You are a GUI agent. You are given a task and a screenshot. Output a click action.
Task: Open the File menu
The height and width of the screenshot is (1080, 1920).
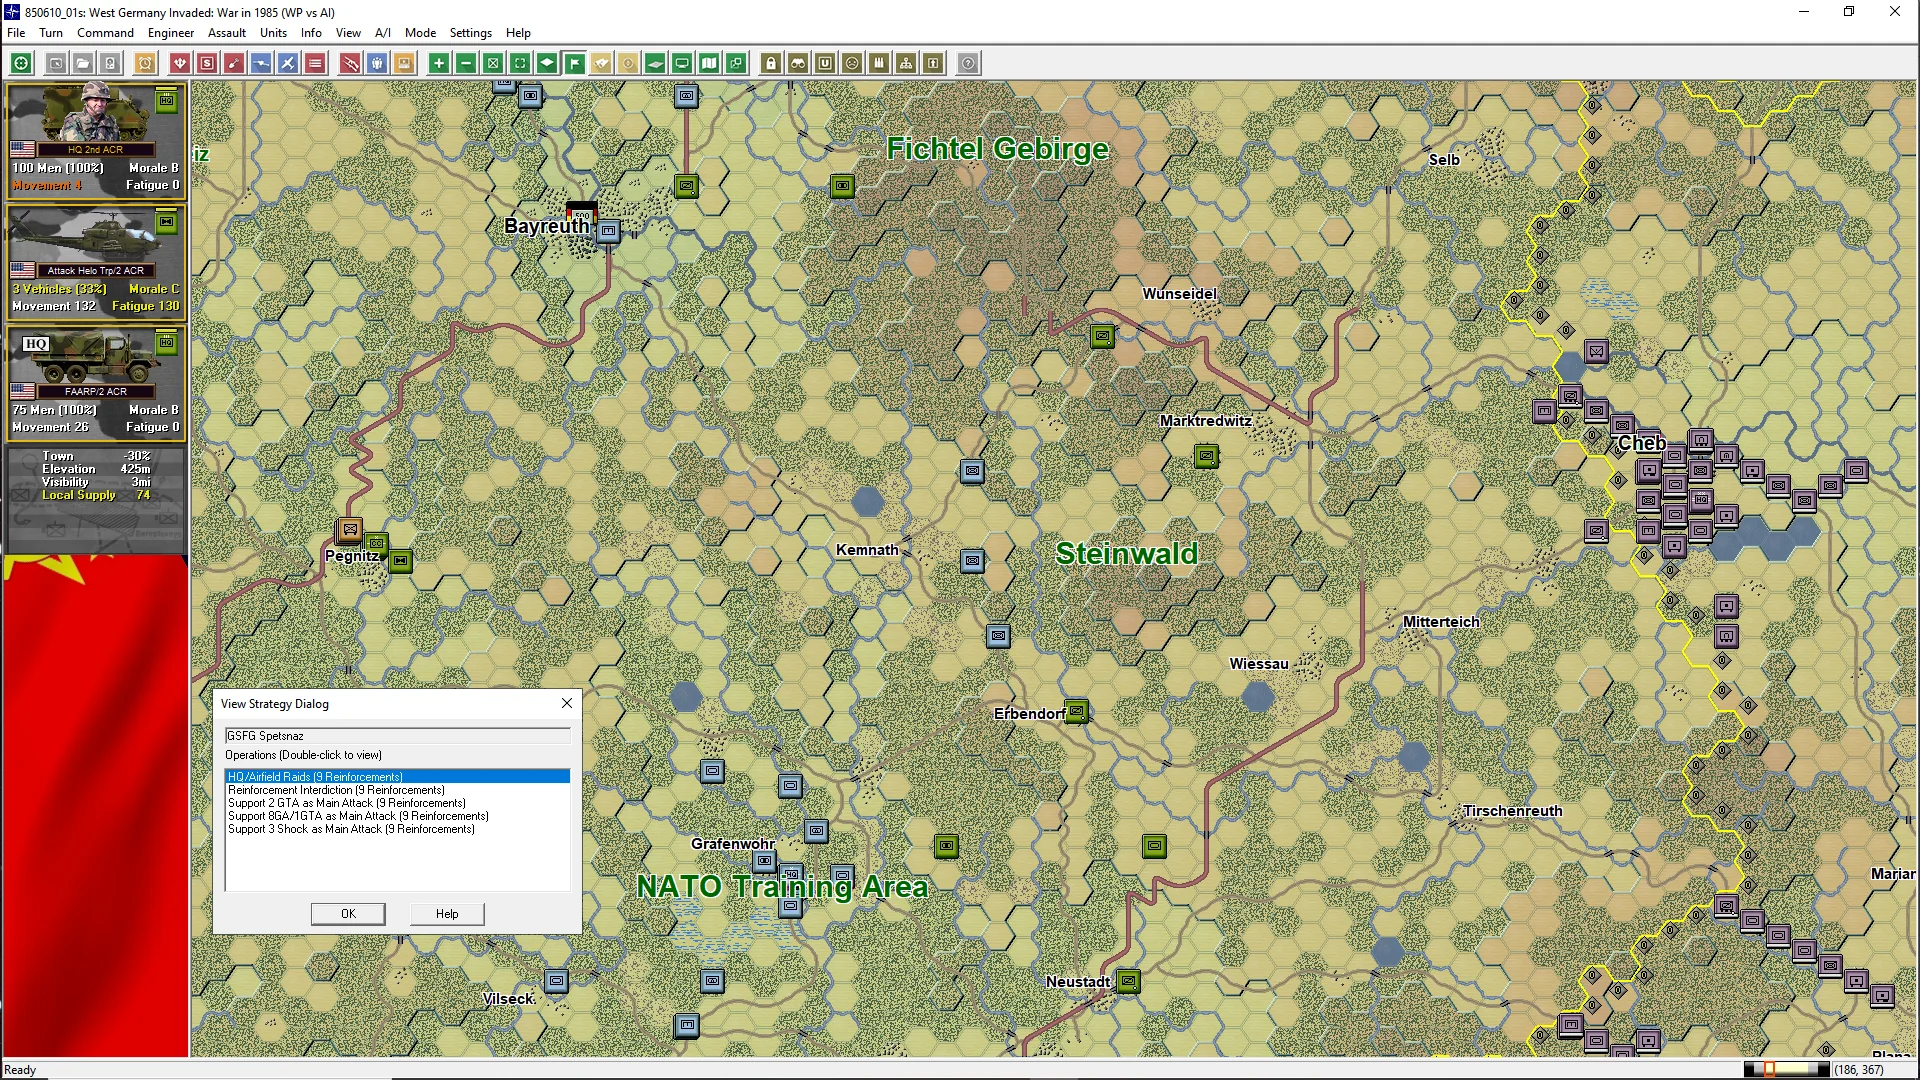[16, 32]
